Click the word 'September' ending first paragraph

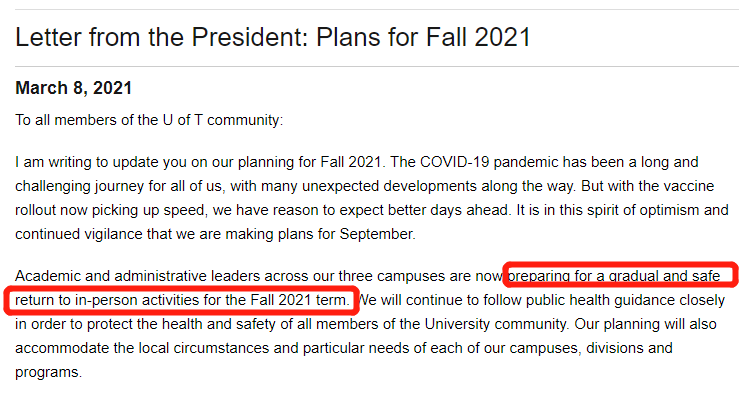coord(377,234)
